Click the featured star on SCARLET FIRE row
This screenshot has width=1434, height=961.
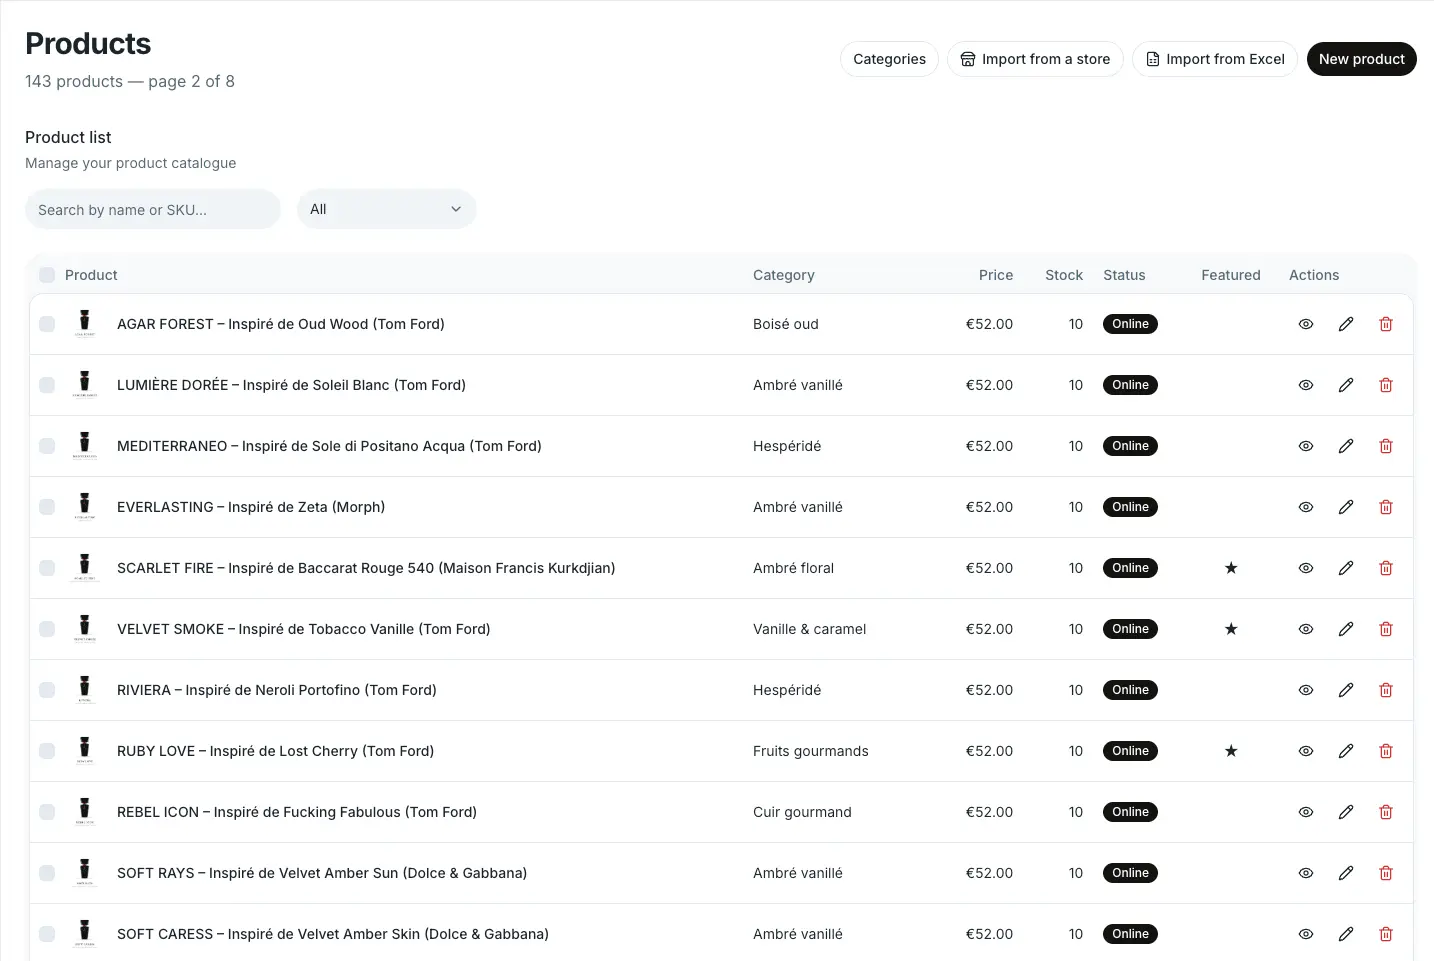[1231, 568]
